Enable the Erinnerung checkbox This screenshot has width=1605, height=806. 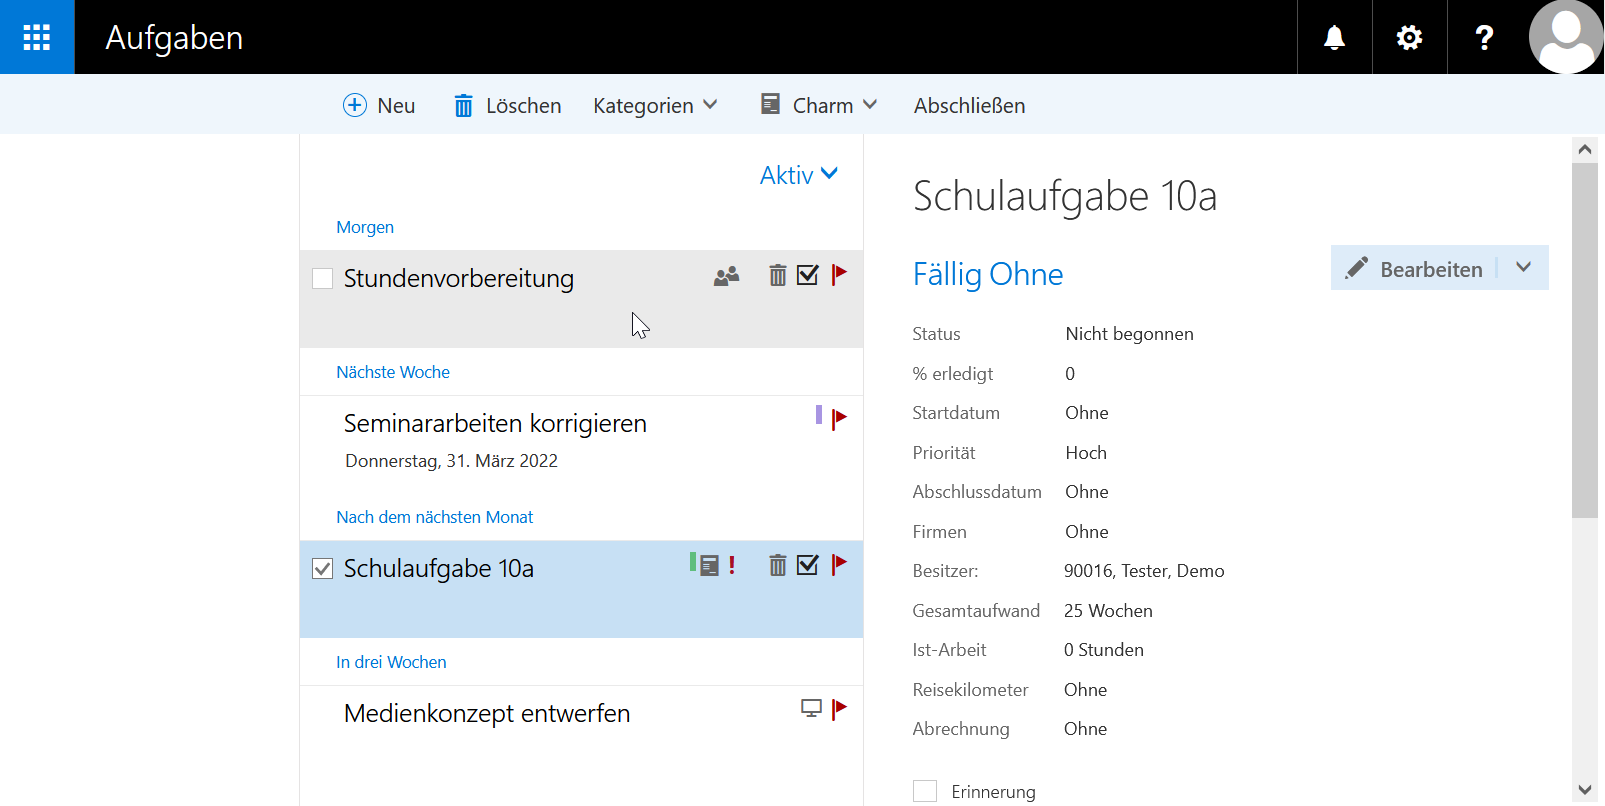click(x=925, y=791)
